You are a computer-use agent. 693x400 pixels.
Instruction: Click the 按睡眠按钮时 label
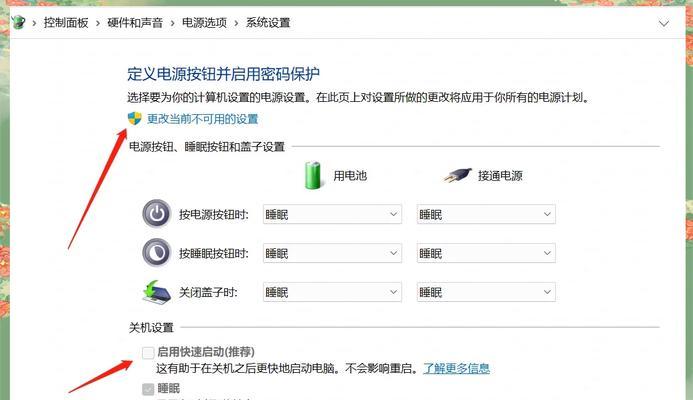click(213, 254)
